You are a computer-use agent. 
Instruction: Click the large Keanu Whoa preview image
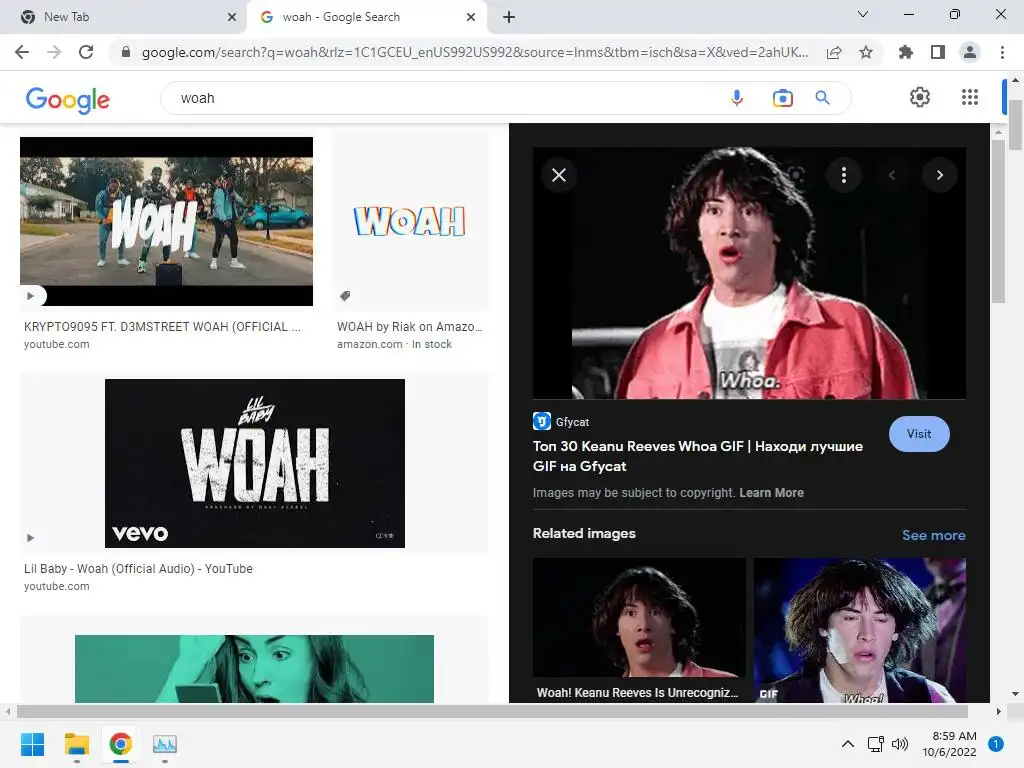[x=749, y=273]
